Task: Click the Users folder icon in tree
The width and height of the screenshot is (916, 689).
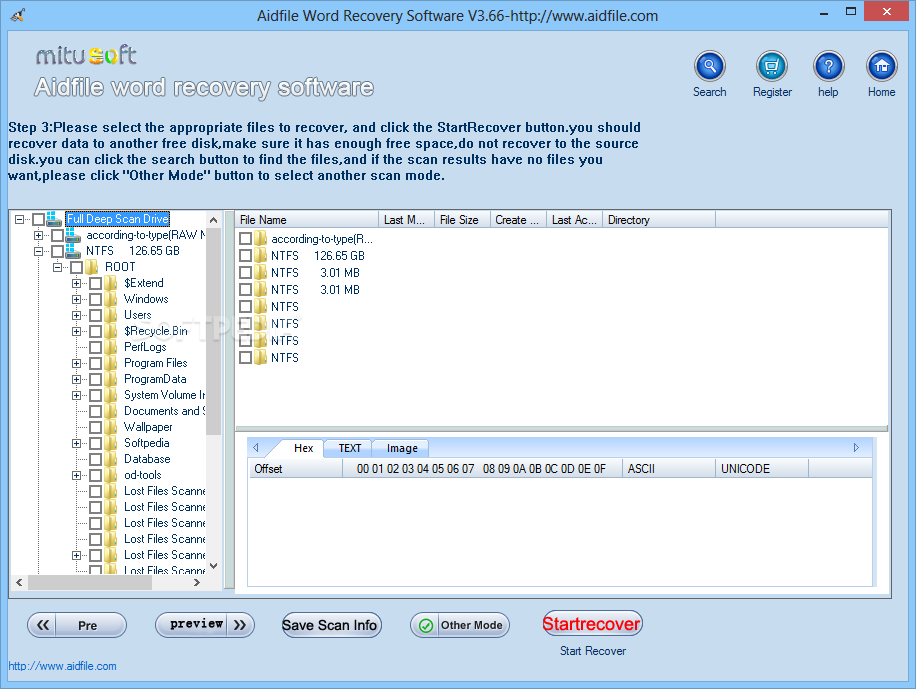Action: click(110, 315)
